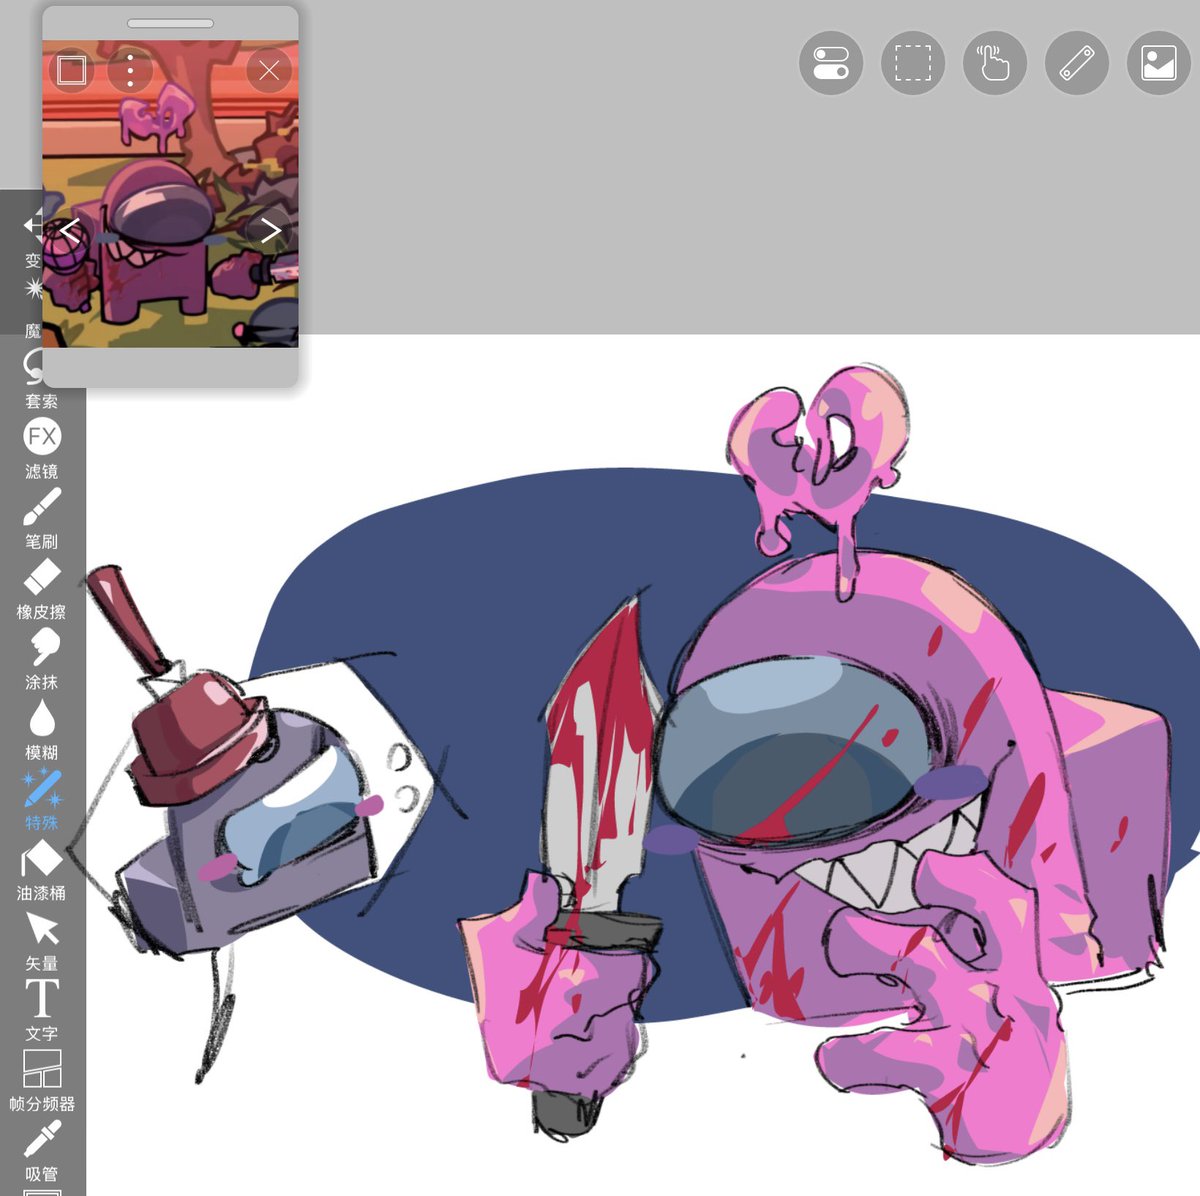
Task: Tap the reference window top drag handle
Action: (170, 23)
